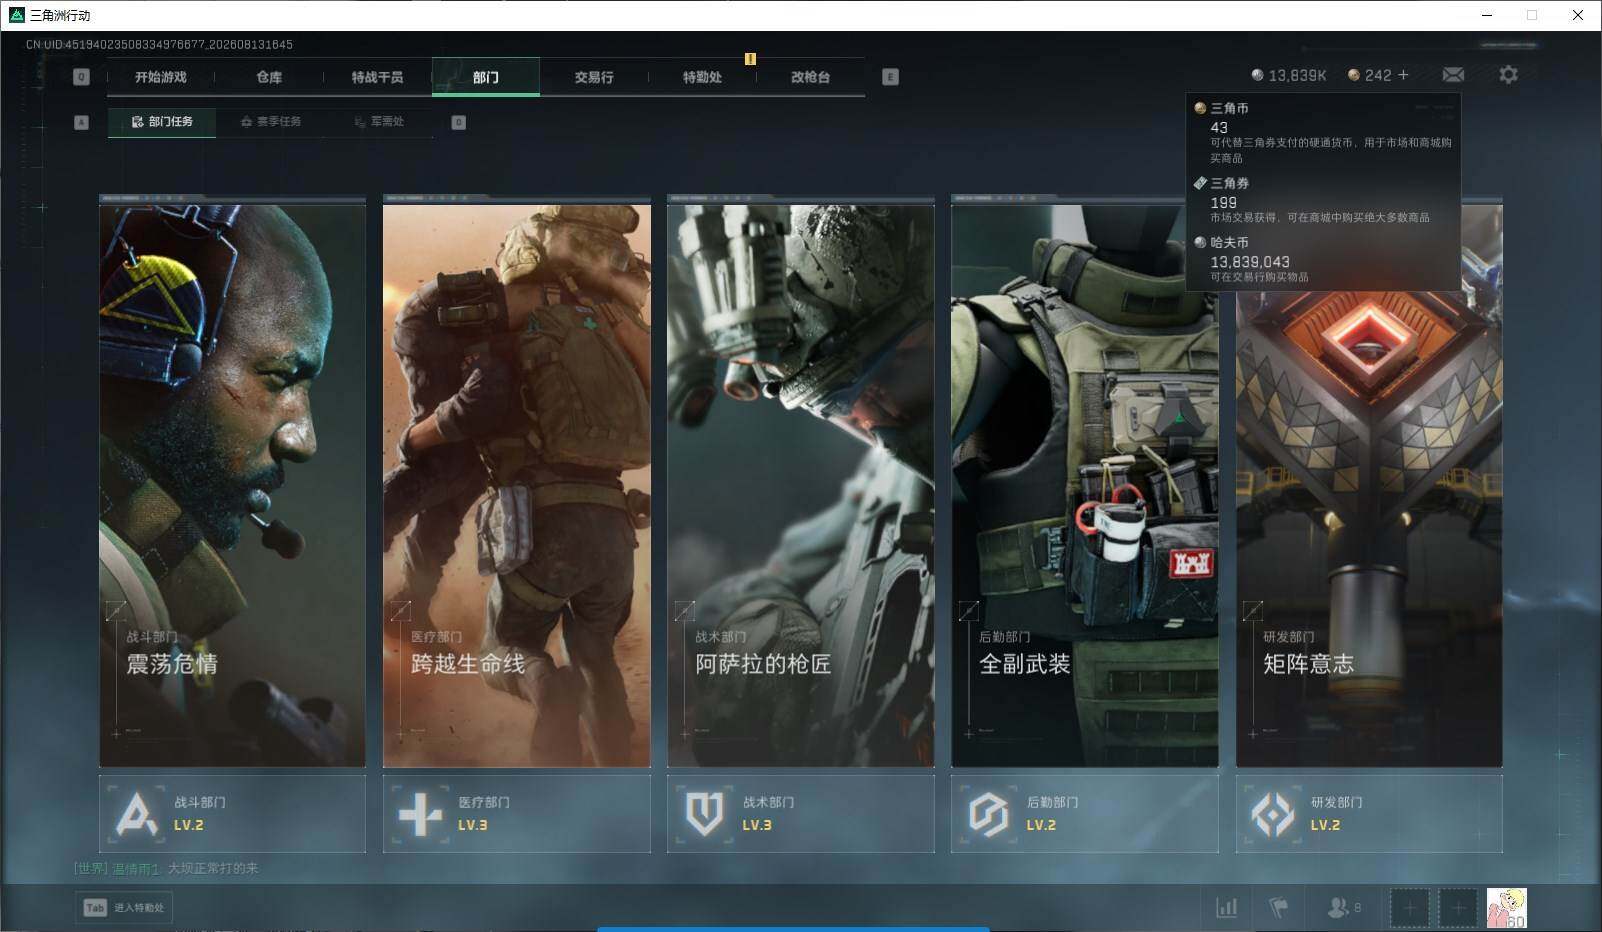Click the 13,839K currency display
Viewport: 1602px width, 932px height.
tap(1289, 75)
